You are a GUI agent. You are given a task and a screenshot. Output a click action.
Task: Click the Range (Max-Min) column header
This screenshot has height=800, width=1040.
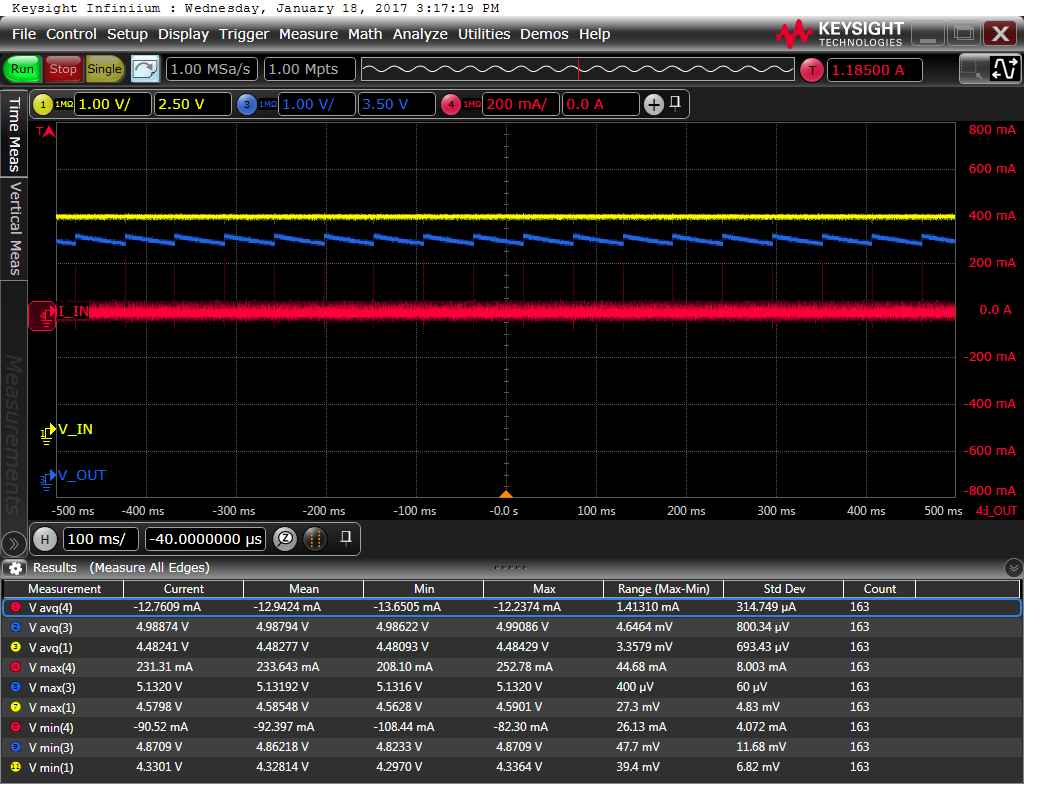(664, 588)
